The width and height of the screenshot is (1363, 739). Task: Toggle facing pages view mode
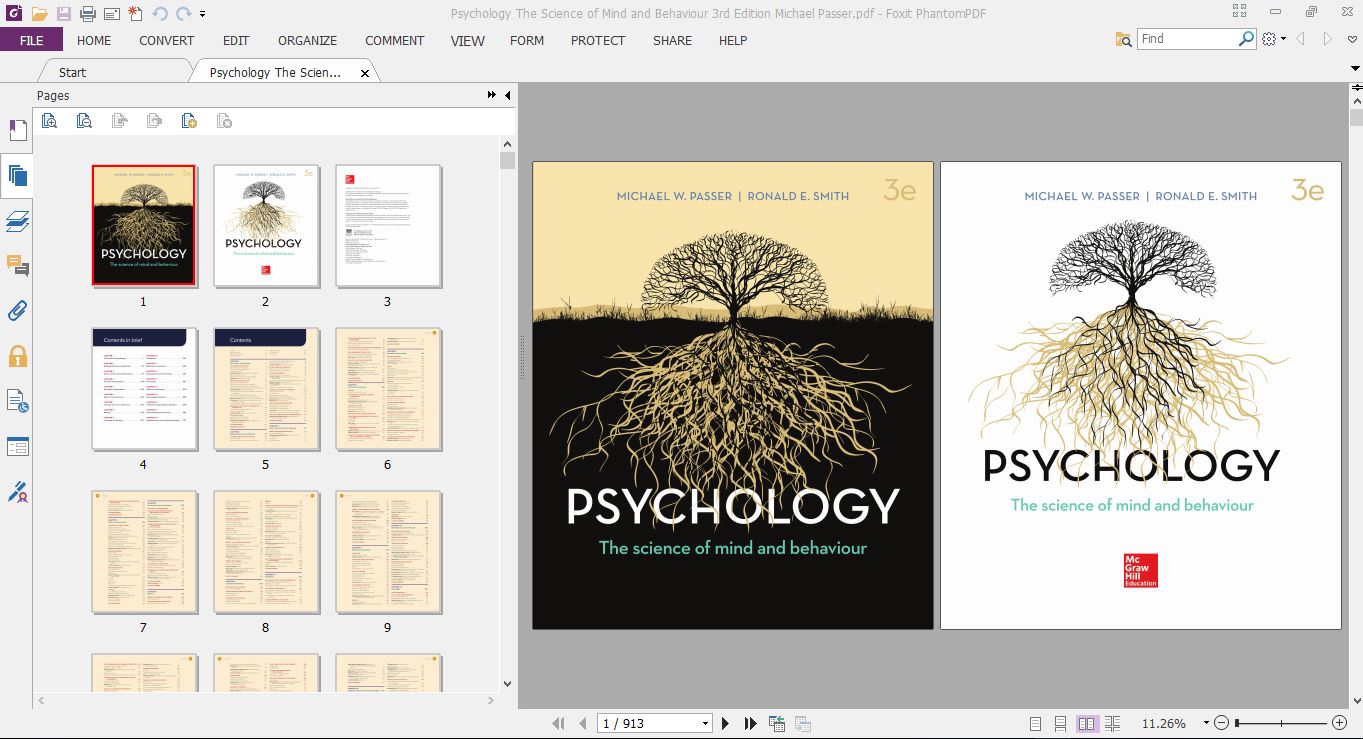[1087, 723]
